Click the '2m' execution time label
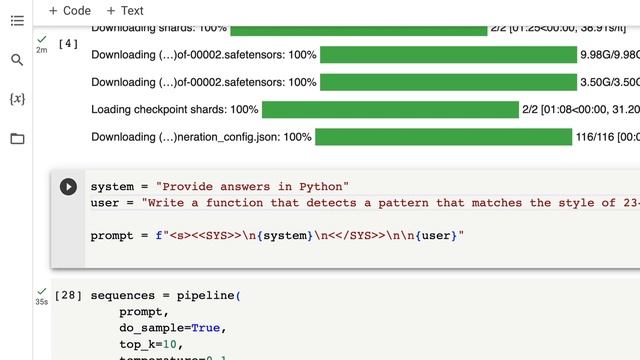 42,50
